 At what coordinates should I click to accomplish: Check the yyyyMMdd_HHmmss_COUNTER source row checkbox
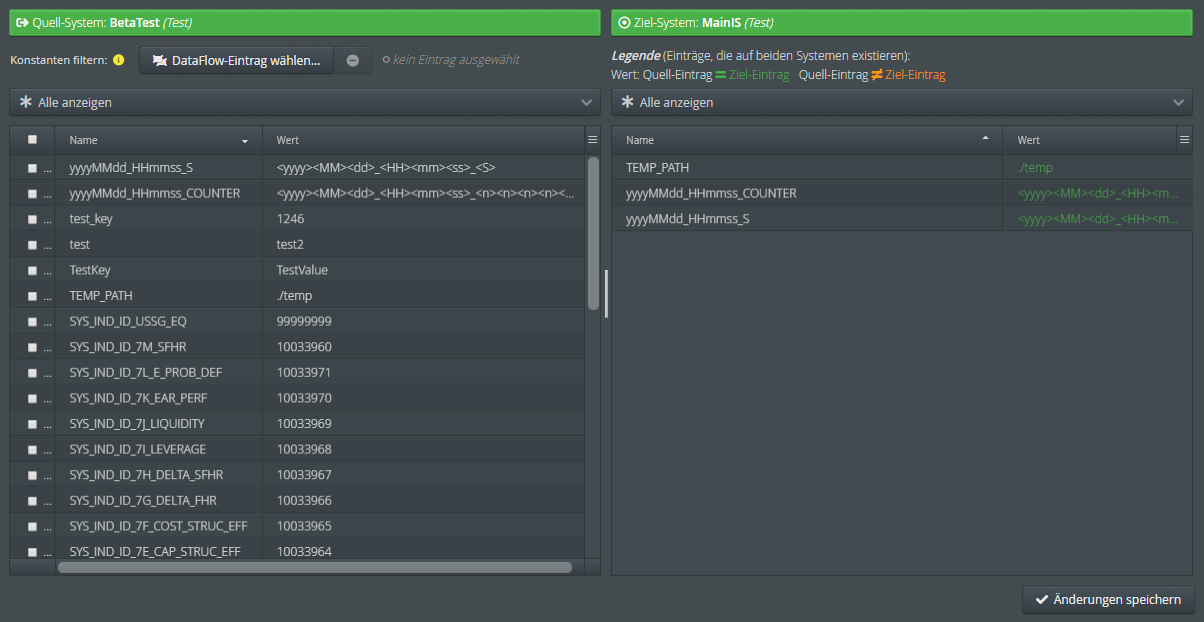click(32, 194)
